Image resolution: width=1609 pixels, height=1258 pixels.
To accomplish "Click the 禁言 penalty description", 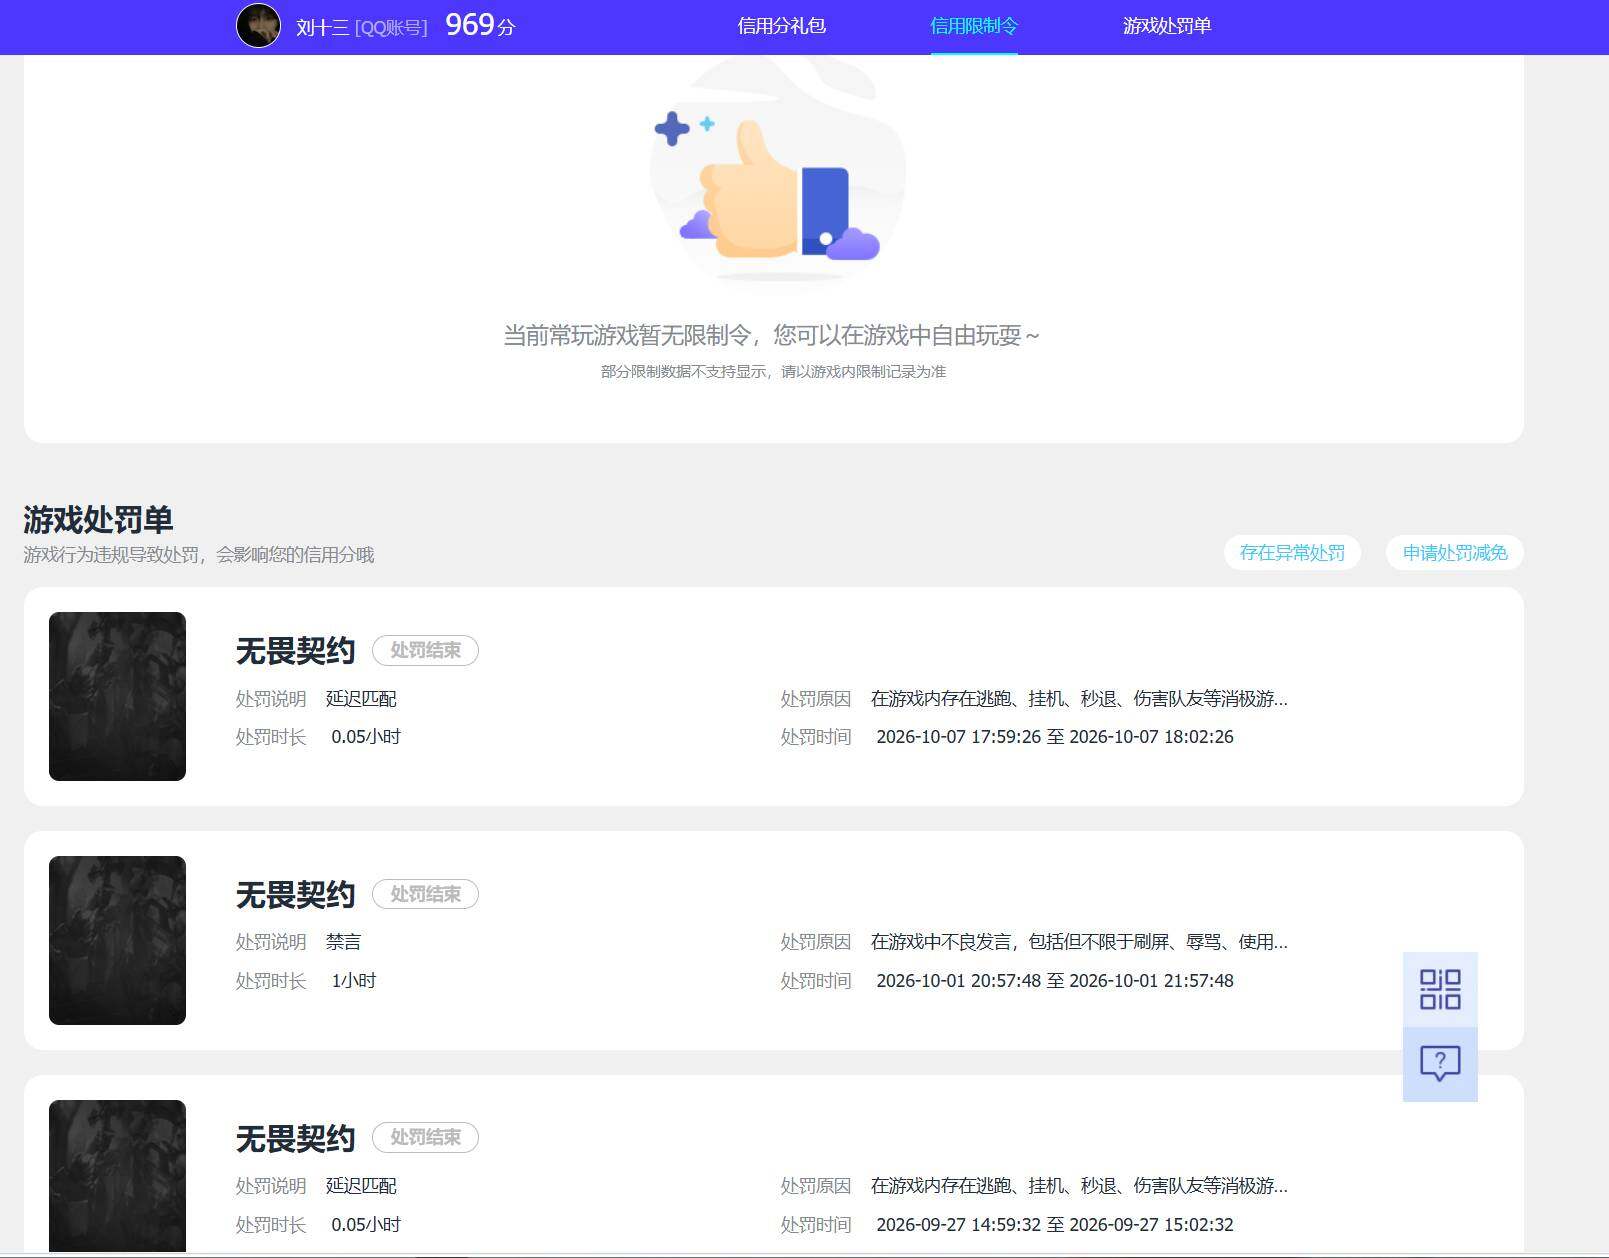I will click(343, 942).
